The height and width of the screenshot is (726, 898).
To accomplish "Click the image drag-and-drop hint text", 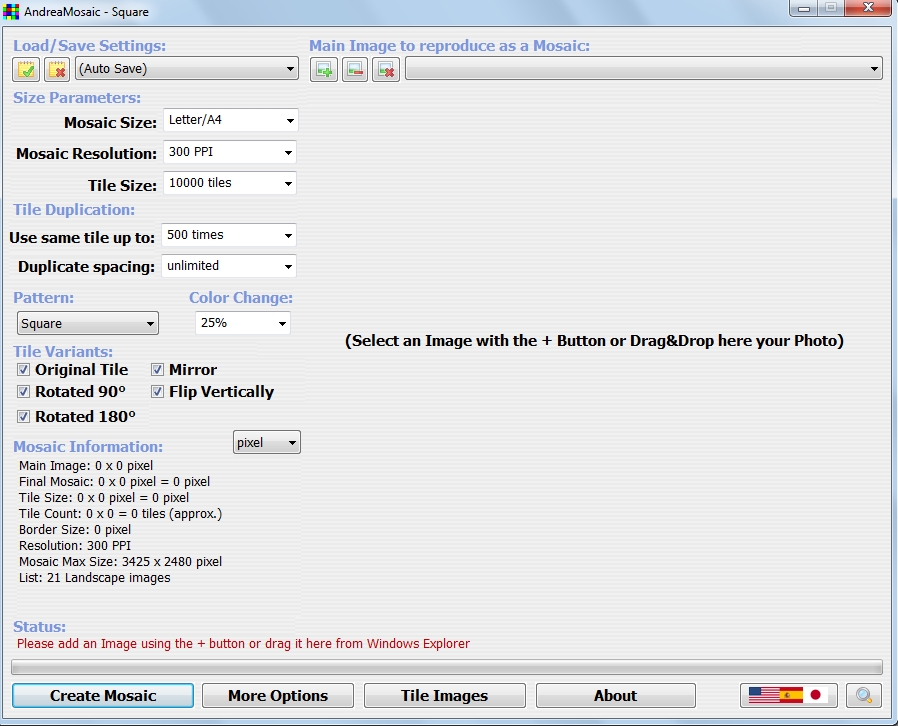I will (594, 341).
